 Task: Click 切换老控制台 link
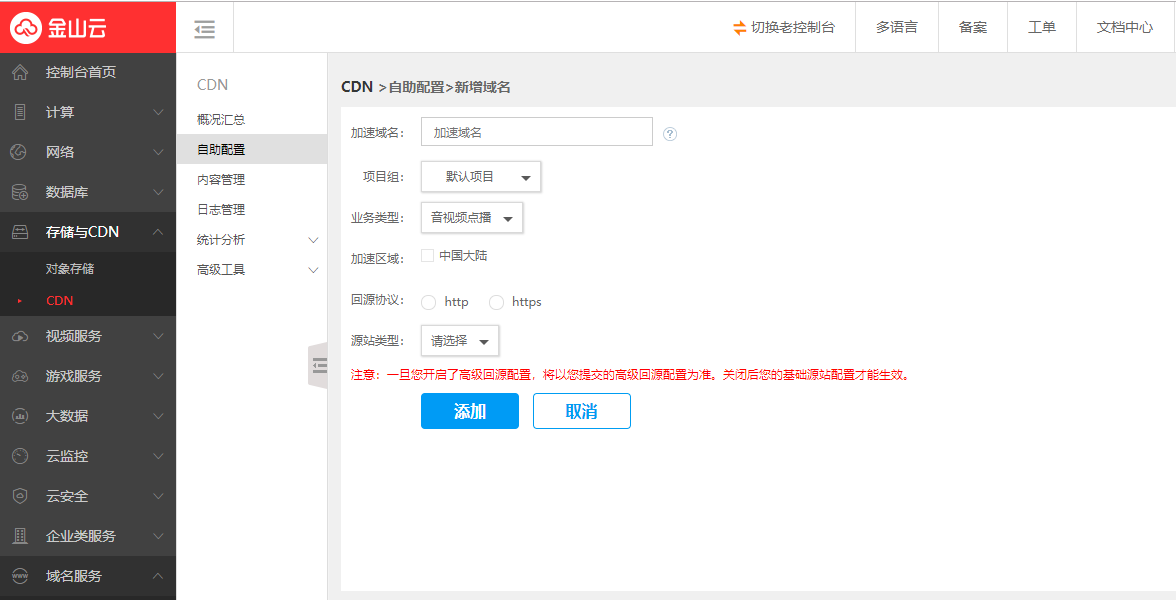[x=793, y=28]
